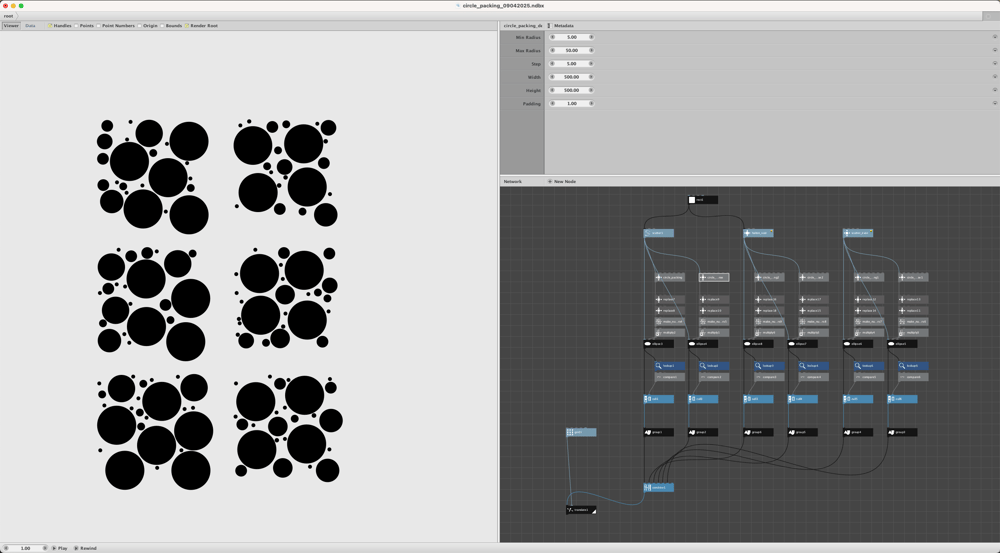Screen dimensions: 1000x553
Task: Select the ellipse8 node
Action: 758,344
